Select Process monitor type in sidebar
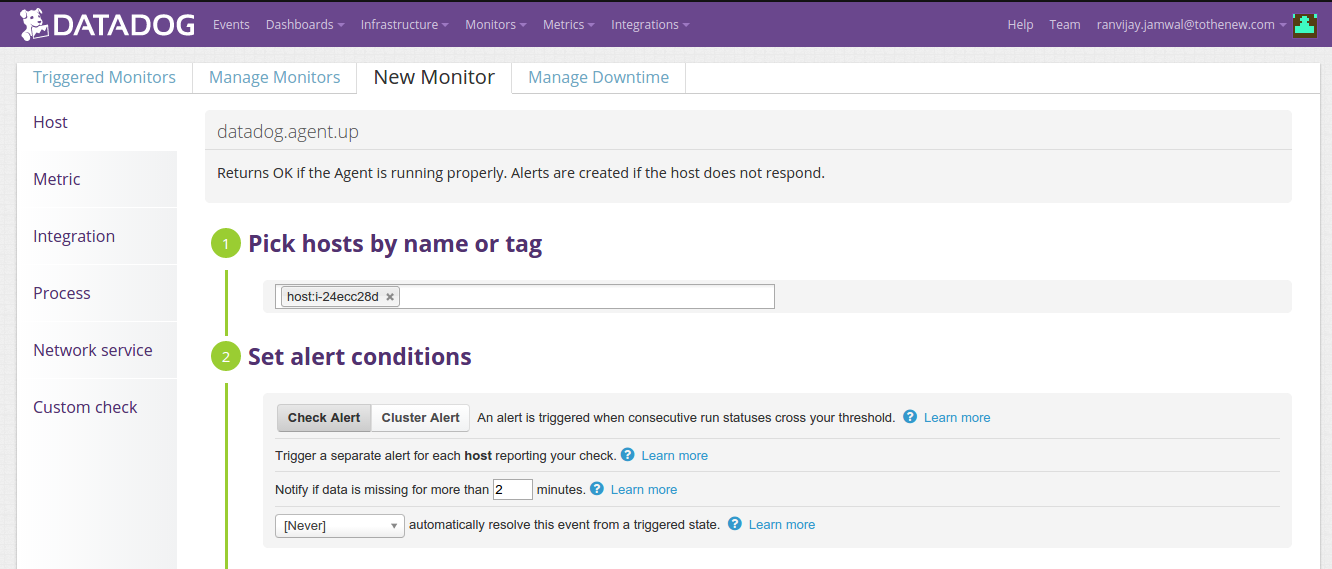The image size is (1332, 569). tap(97, 293)
